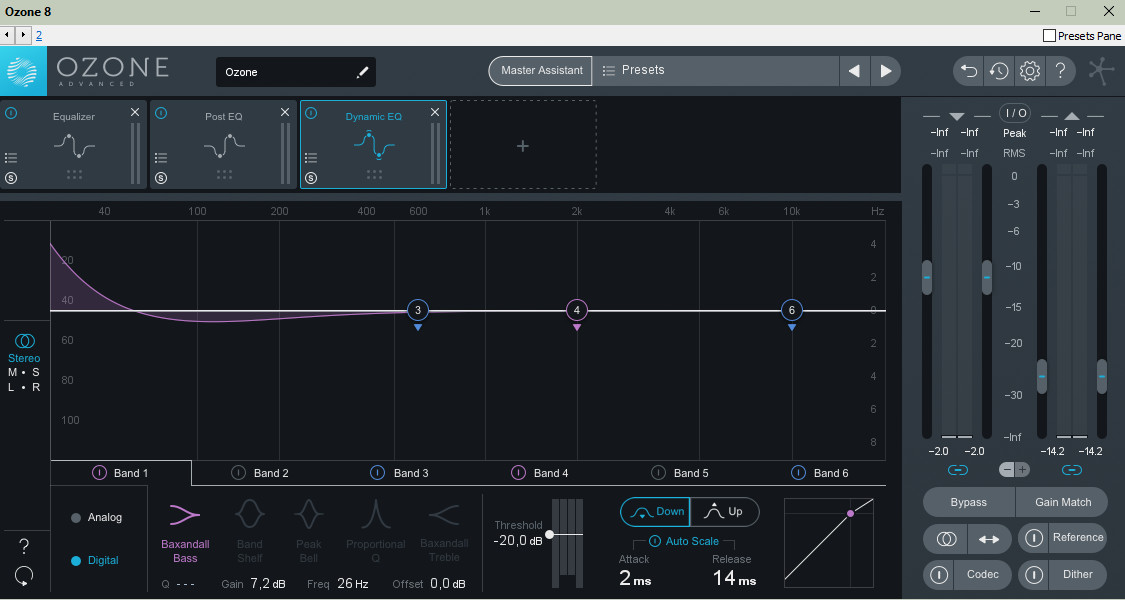Image resolution: width=1125 pixels, height=600 pixels.
Task: Remove the Dynamic EQ module
Action: [x=435, y=112]
